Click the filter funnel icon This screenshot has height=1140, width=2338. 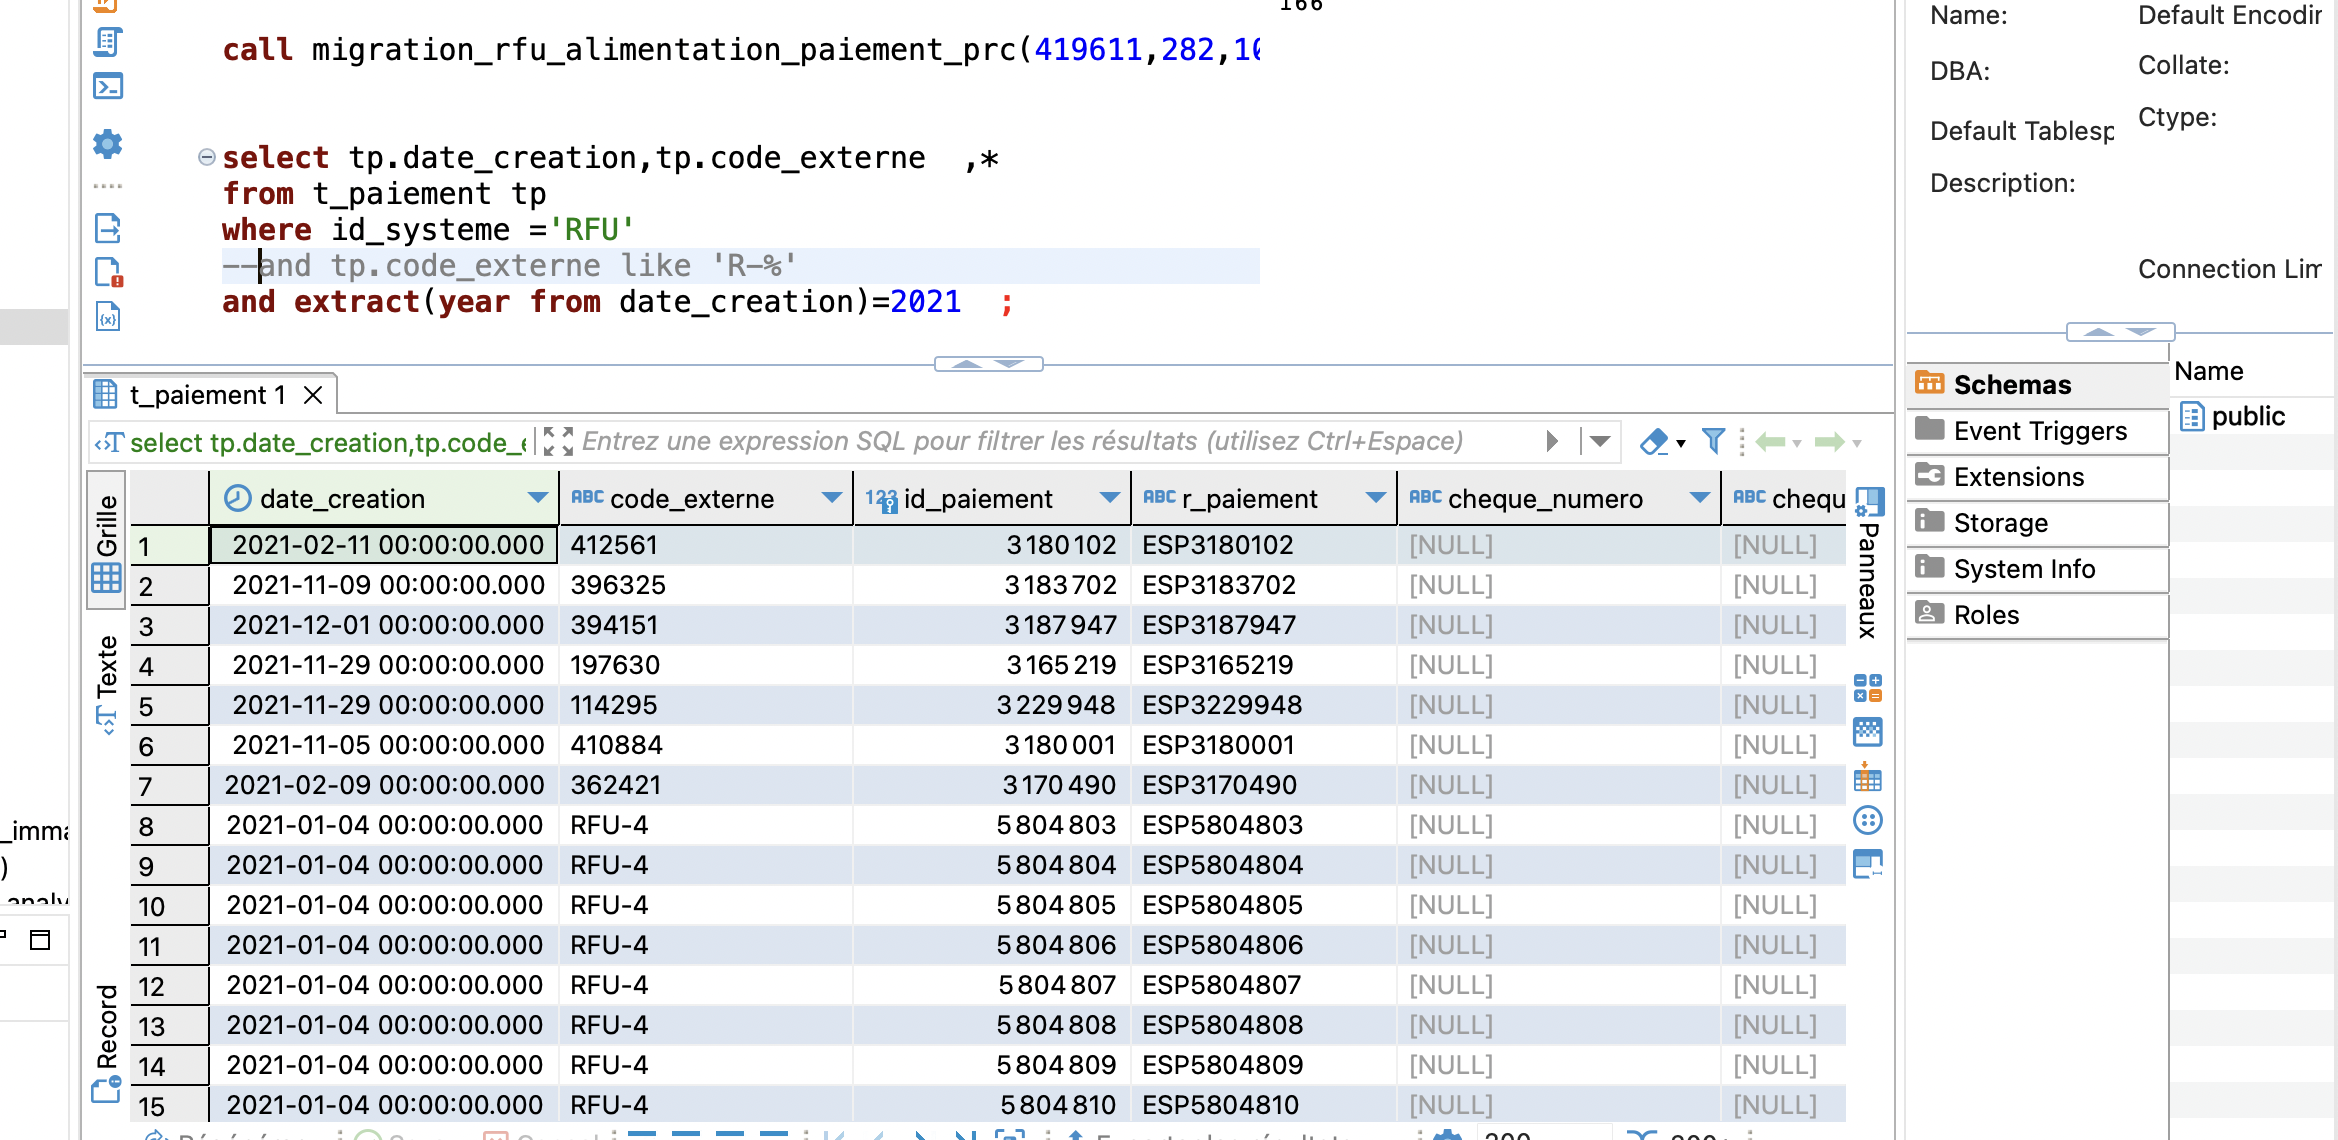1713,441
